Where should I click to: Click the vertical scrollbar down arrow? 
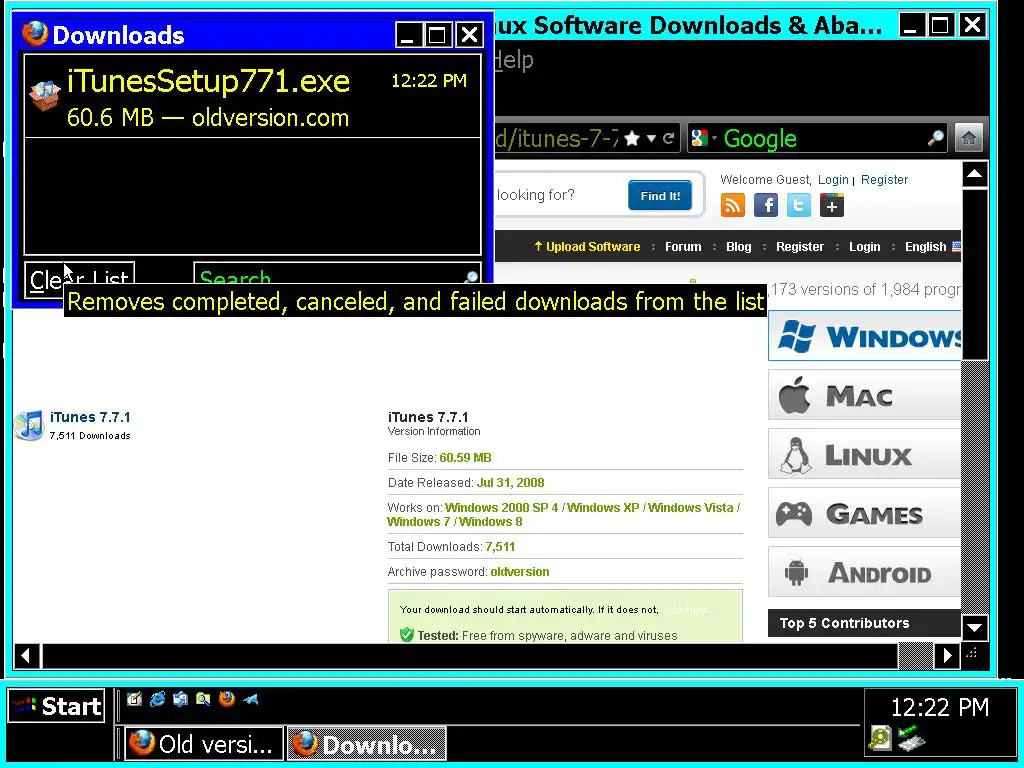click(x=974, y=628)
